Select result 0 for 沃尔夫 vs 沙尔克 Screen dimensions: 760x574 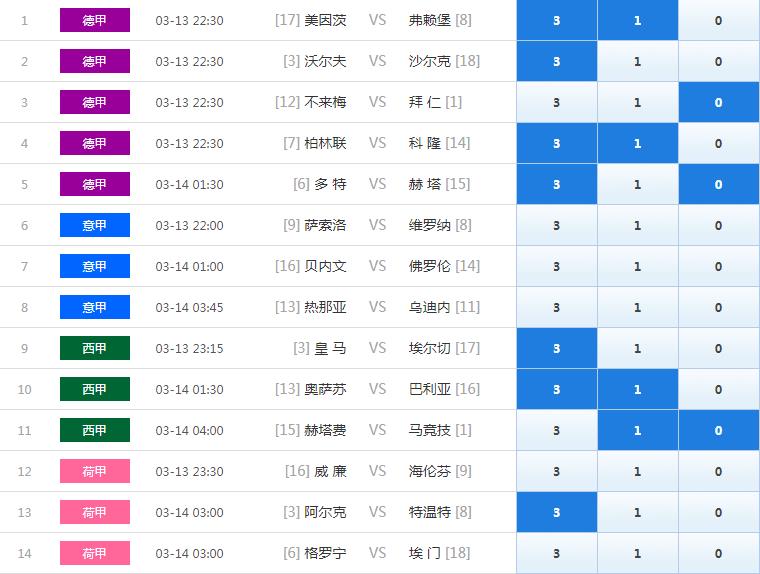point(718,61)
